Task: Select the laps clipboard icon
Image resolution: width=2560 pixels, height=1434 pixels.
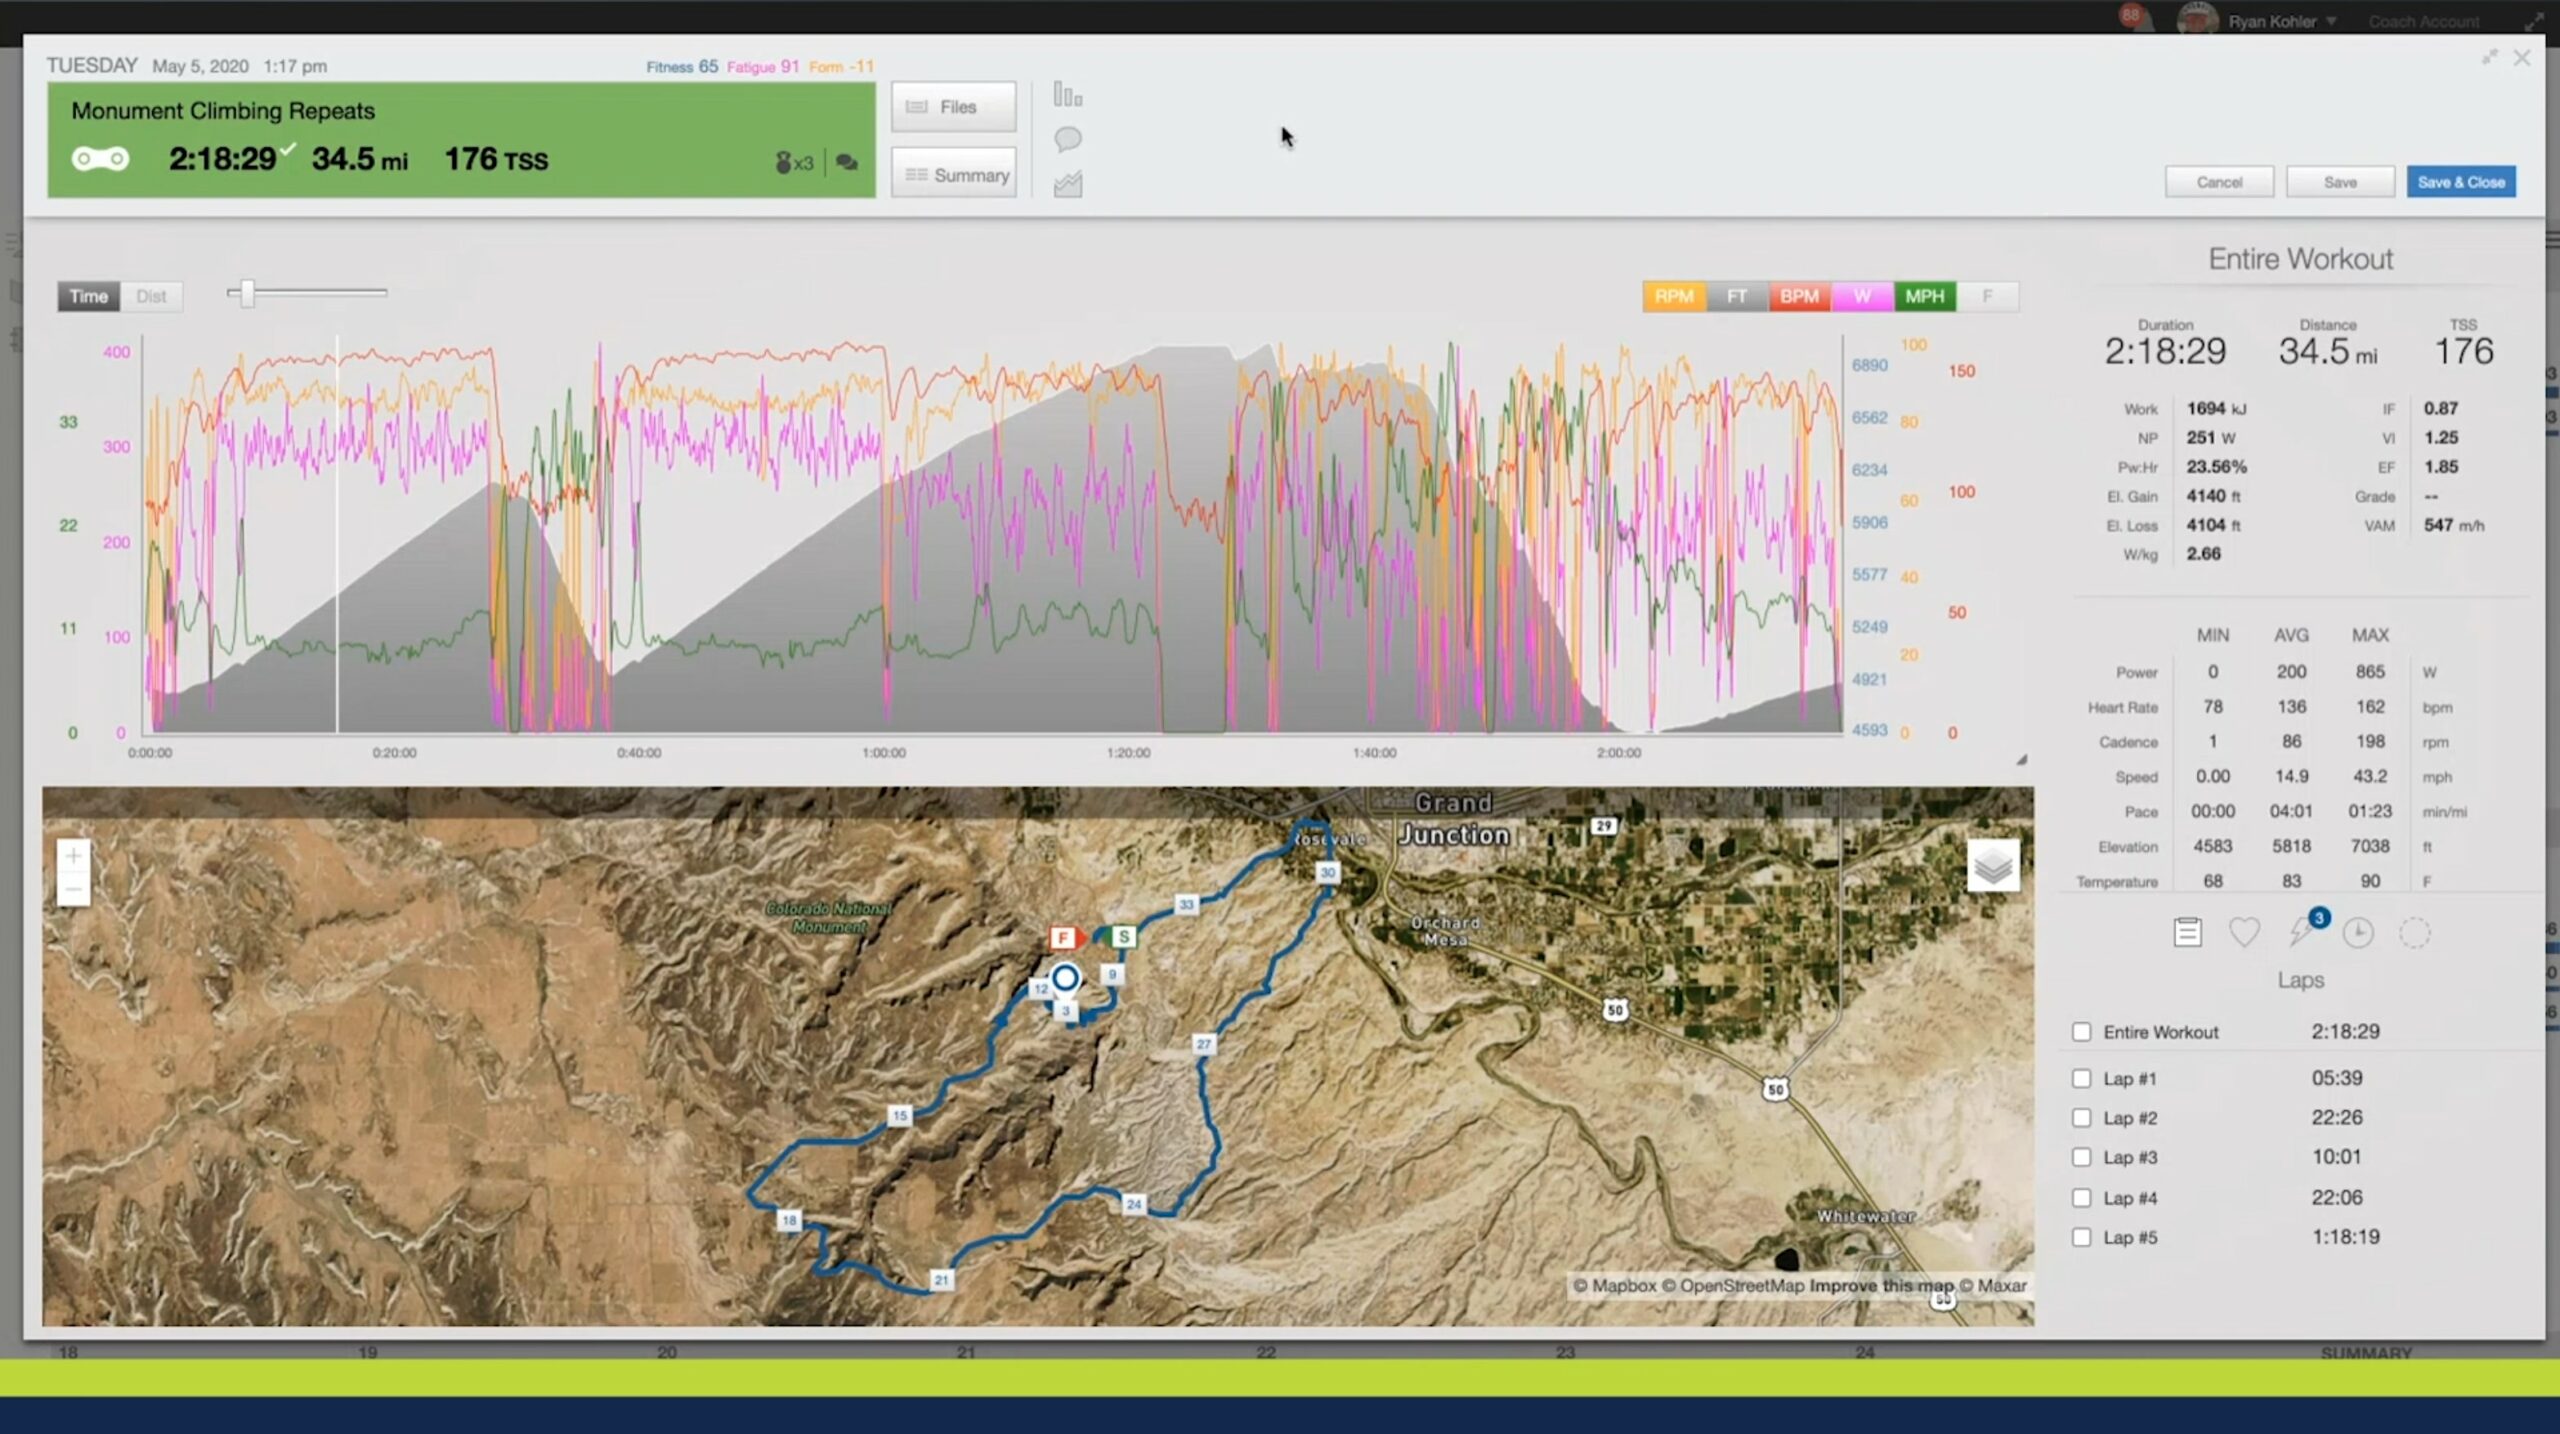Action: 2187,932
